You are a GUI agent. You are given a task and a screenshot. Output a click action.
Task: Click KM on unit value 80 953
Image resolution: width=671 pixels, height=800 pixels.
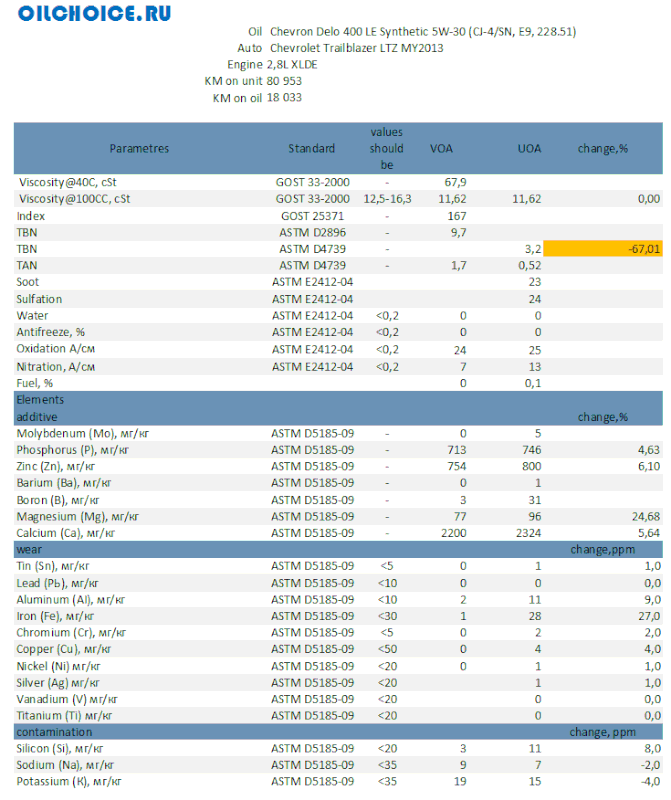(x=284, y=81)
